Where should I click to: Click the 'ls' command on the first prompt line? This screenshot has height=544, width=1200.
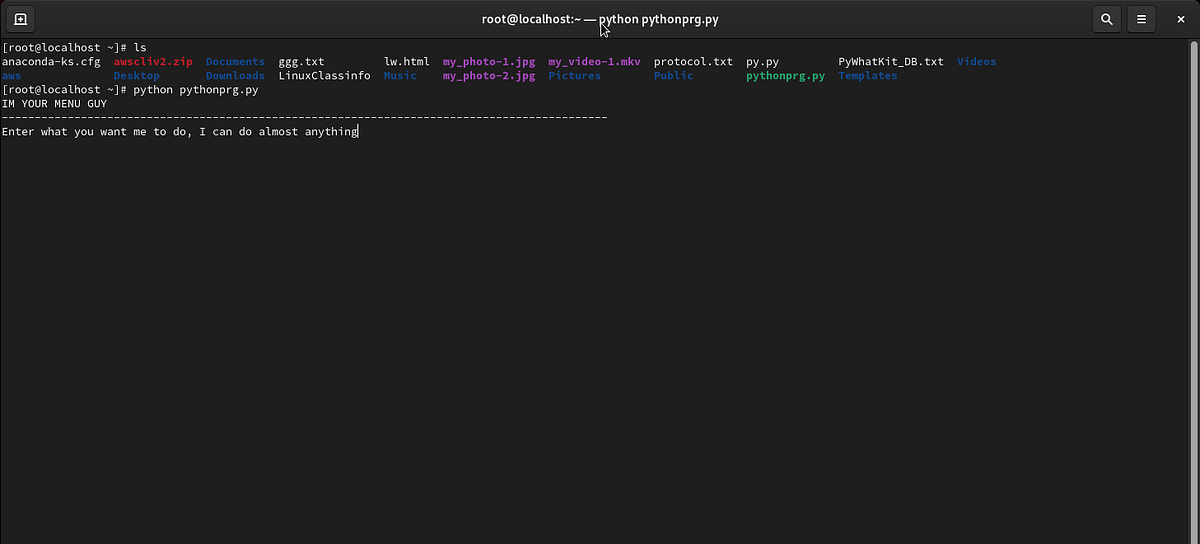[139, 48]
